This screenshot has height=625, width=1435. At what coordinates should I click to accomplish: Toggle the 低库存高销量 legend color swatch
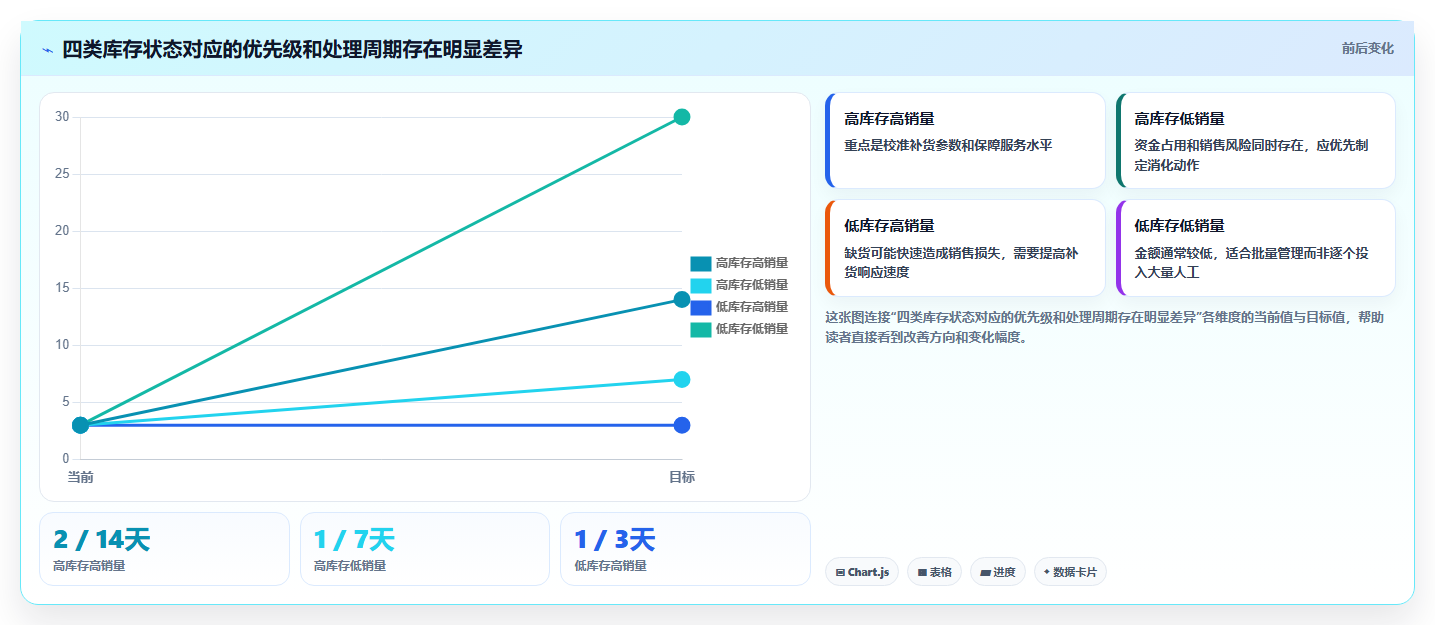tap(700, 307)
